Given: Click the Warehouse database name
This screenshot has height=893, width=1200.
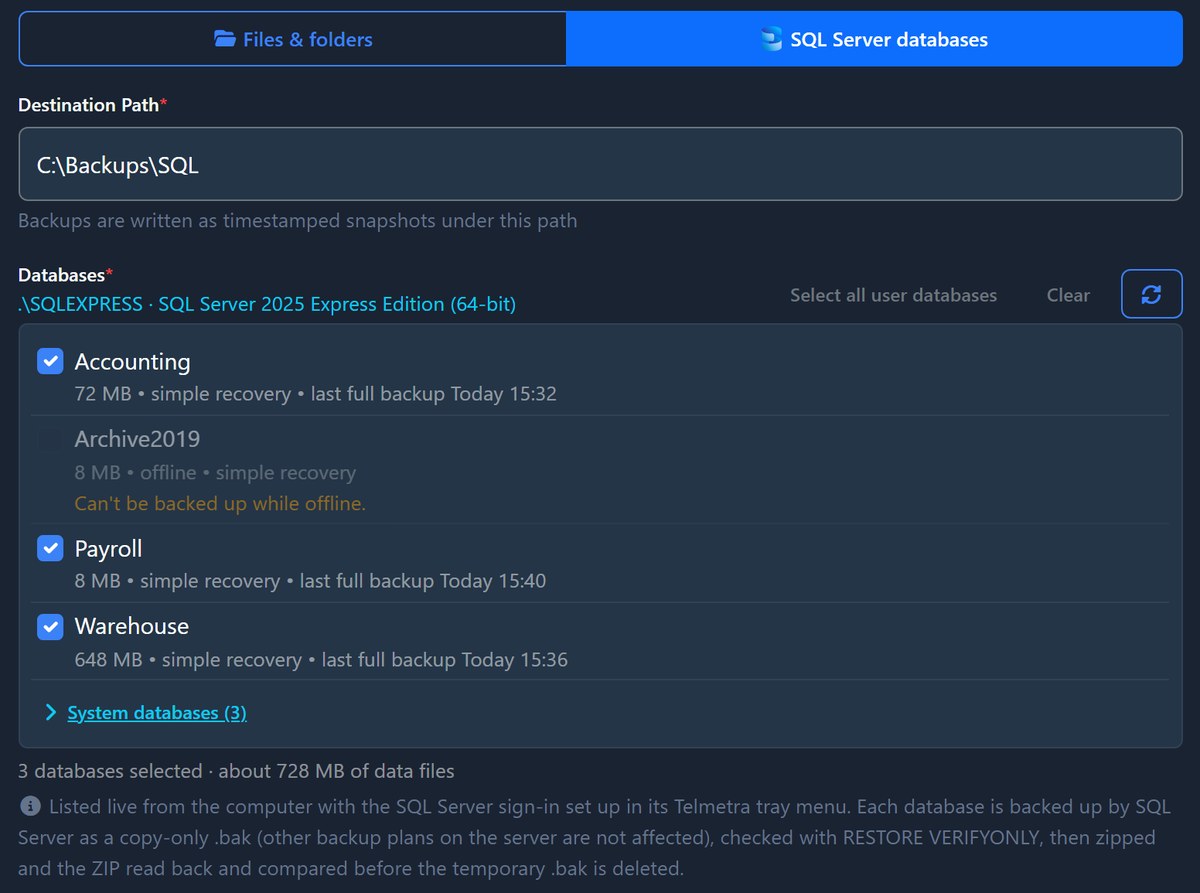Looking at the screenshot, I should click(131, 626).
